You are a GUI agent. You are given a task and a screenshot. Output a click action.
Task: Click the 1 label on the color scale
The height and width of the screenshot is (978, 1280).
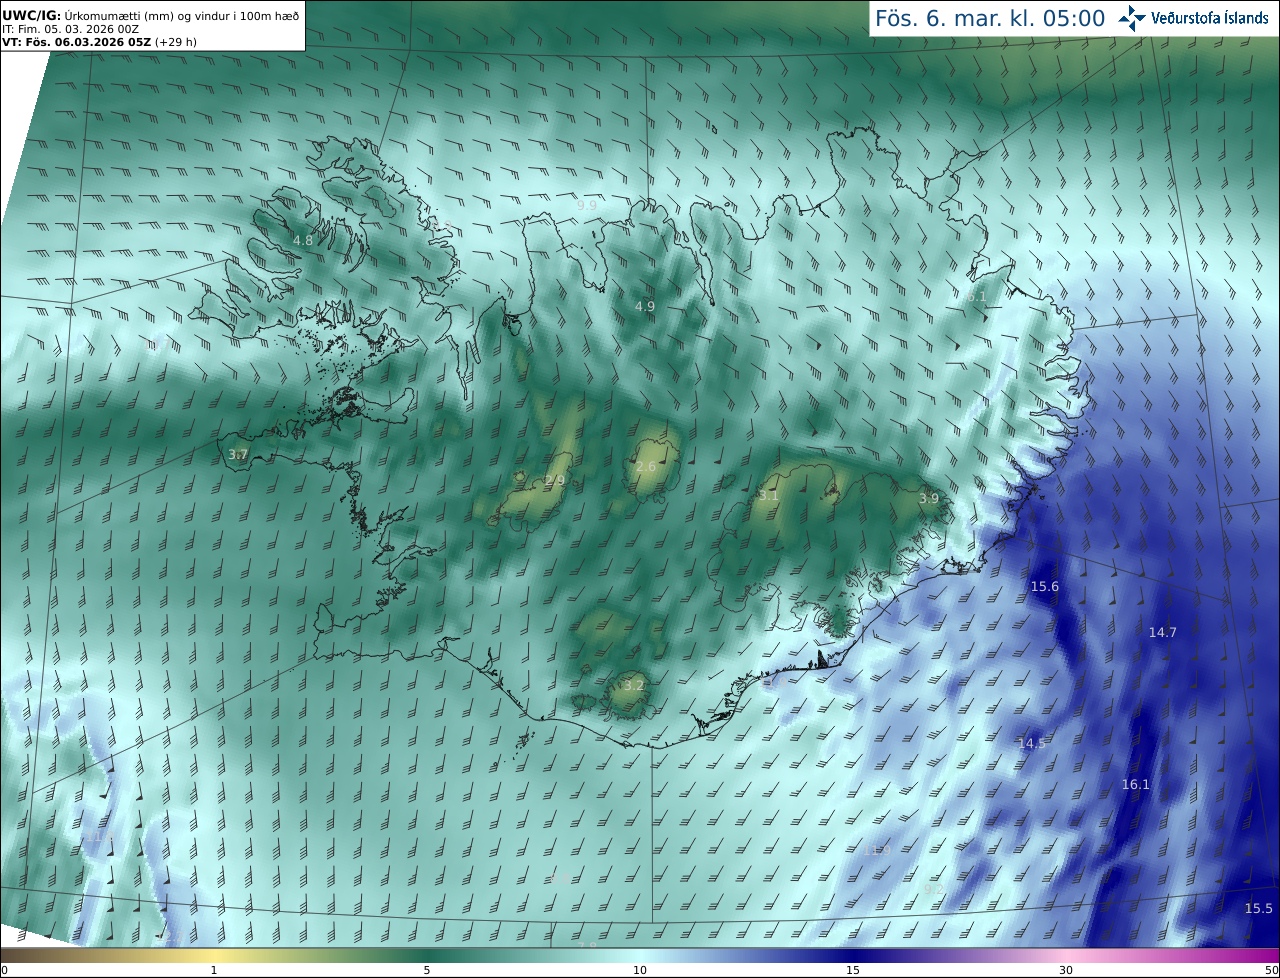coord(214,970)
